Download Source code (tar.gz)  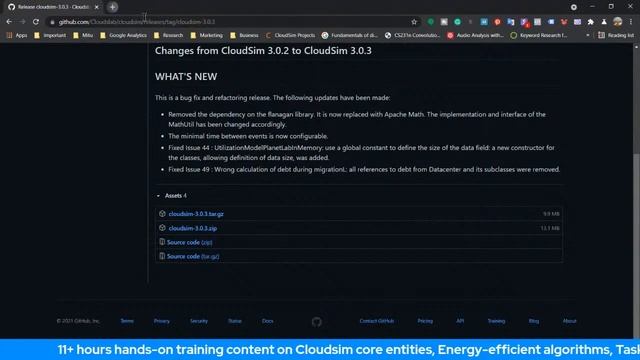point(193,256)
